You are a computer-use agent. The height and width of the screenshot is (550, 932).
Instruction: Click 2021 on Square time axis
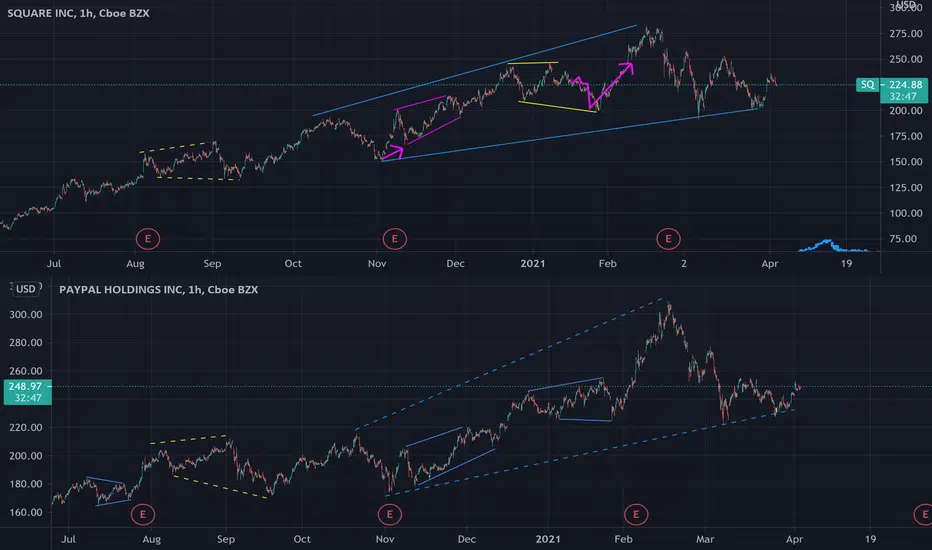tap(533, 263)
